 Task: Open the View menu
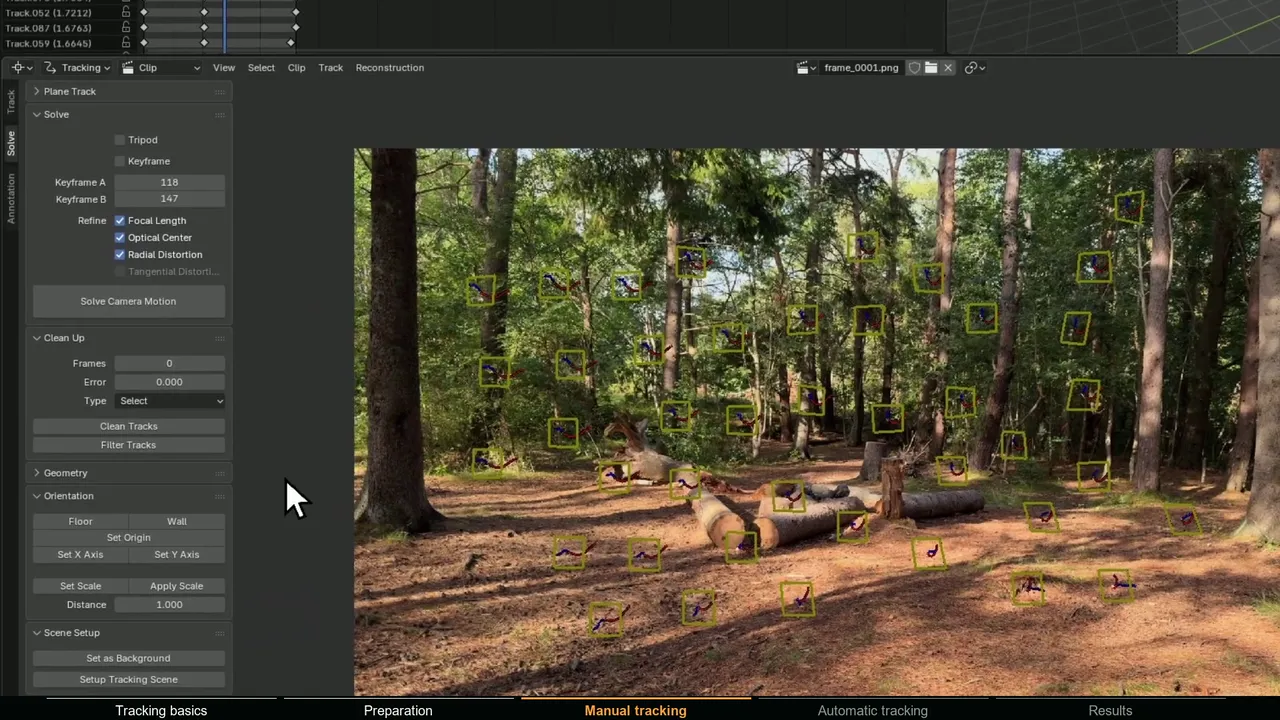(x=224, y=68)
